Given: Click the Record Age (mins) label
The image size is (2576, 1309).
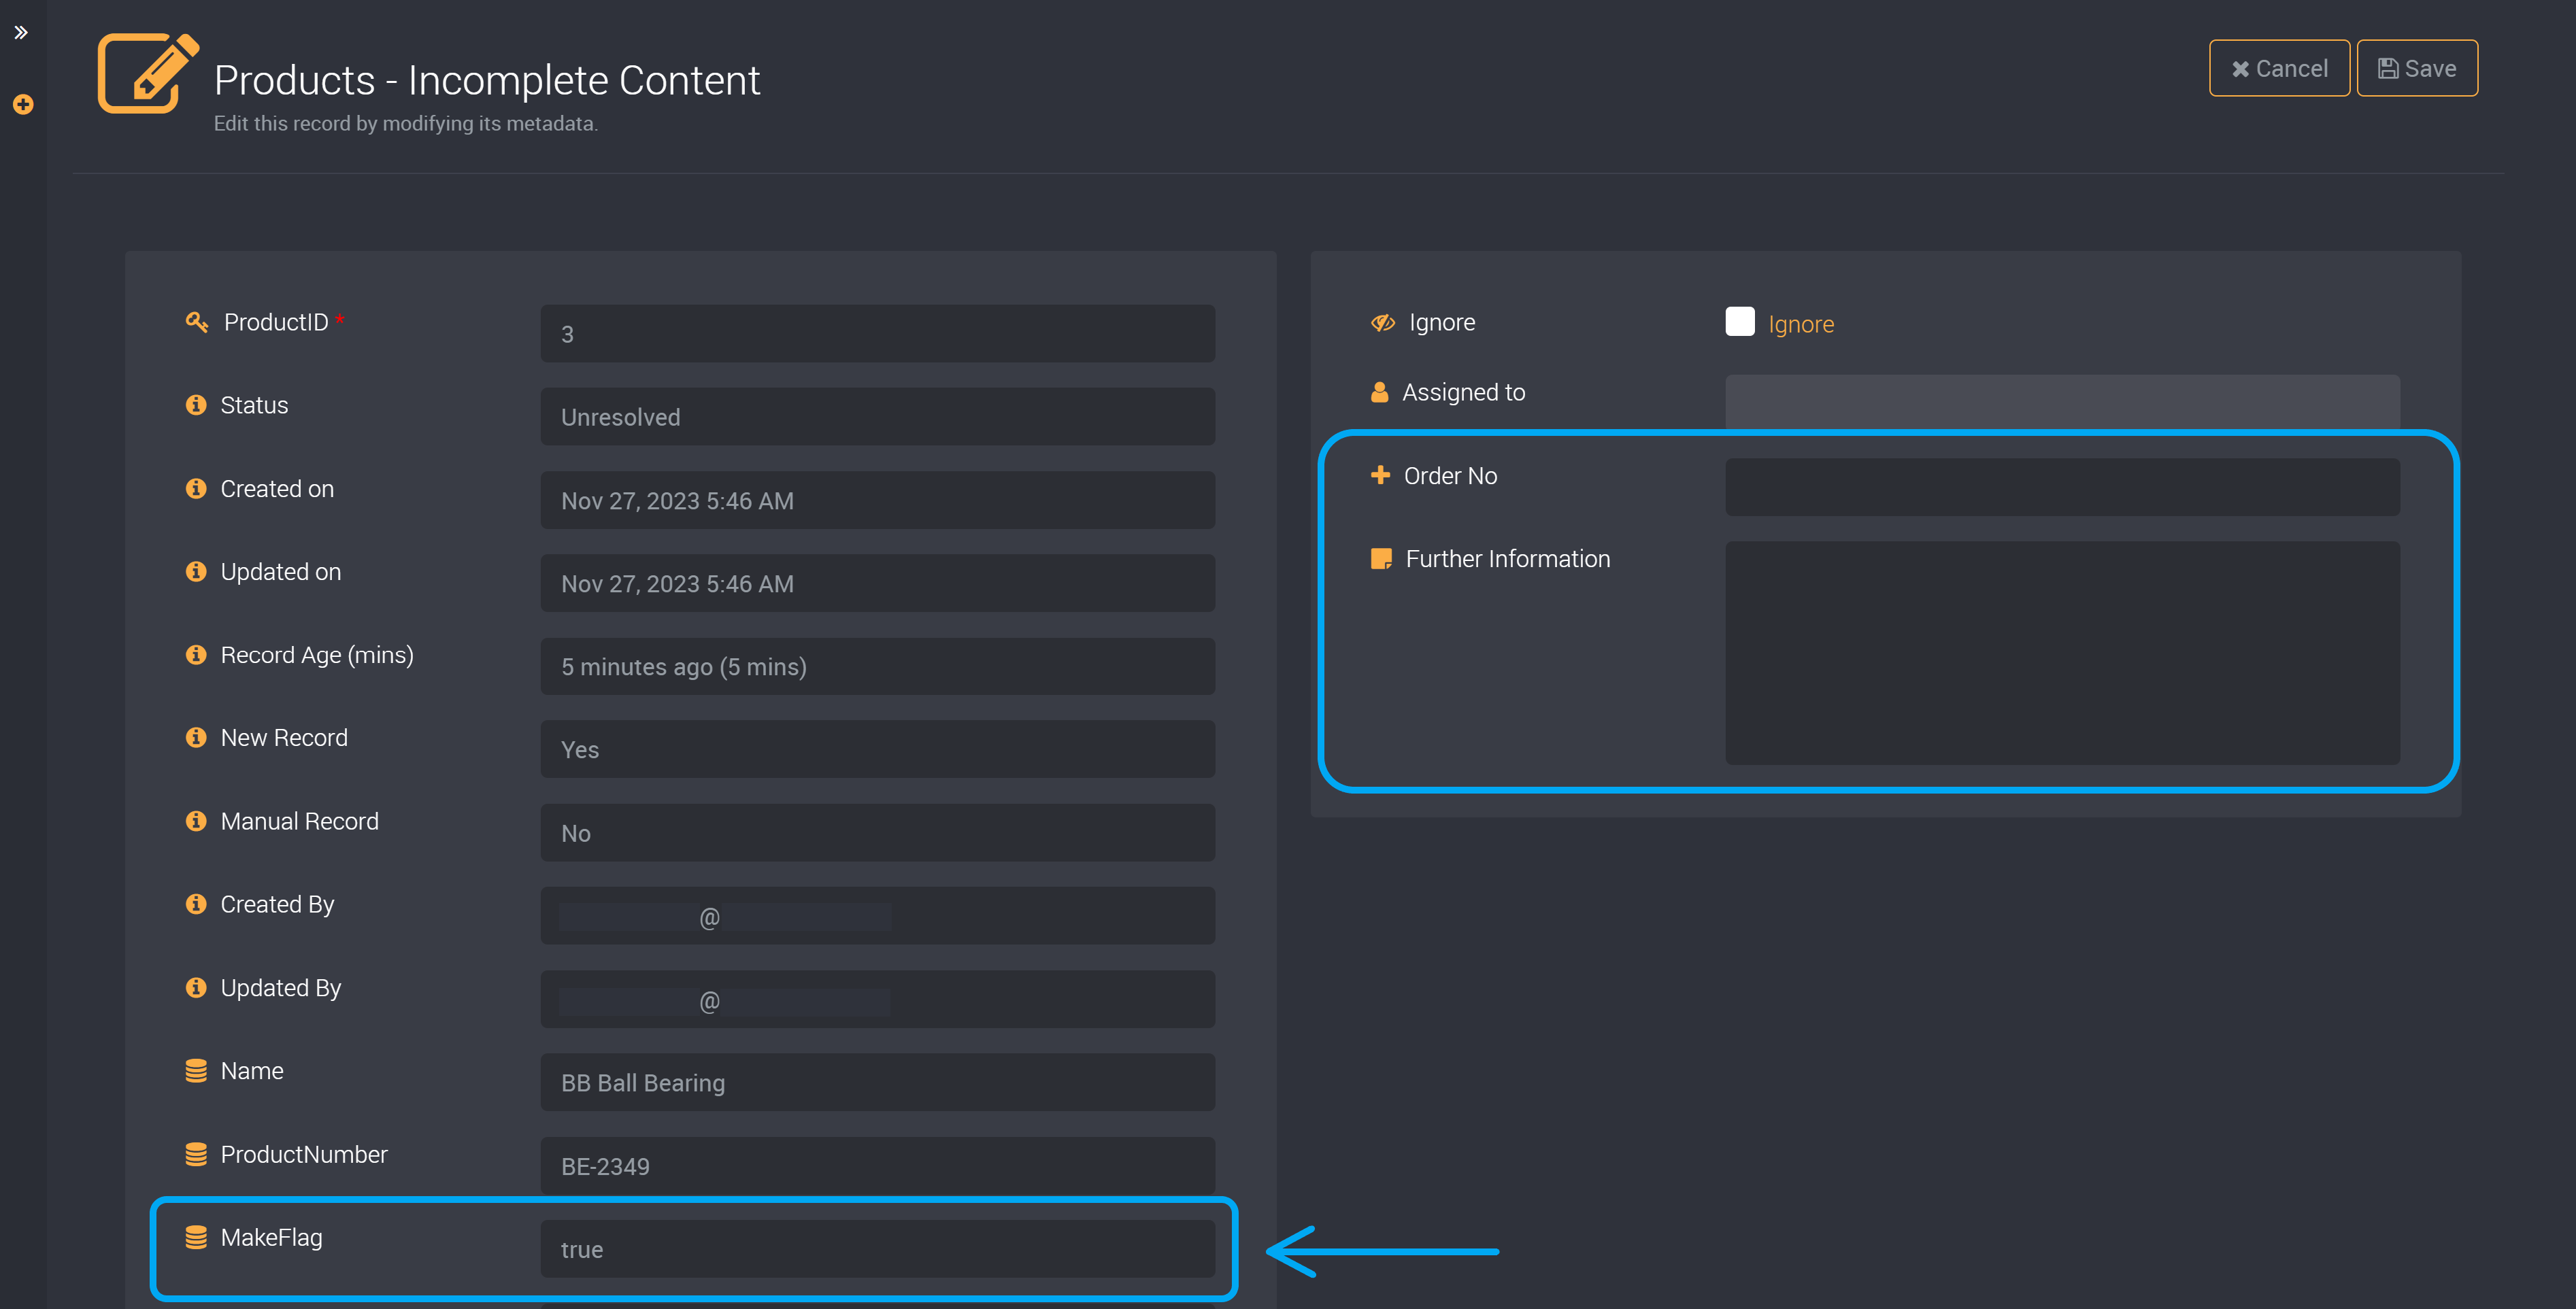Looking at the screenshot, I should coord(317,655).
